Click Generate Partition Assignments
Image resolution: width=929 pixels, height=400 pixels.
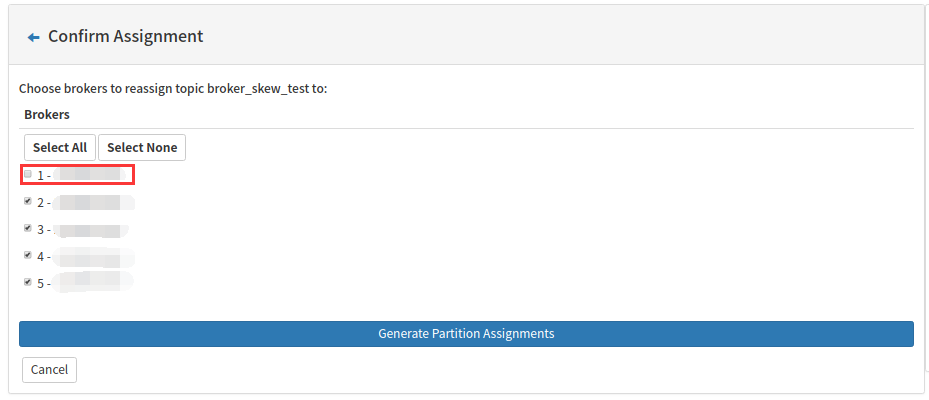(x=466, y=334)
